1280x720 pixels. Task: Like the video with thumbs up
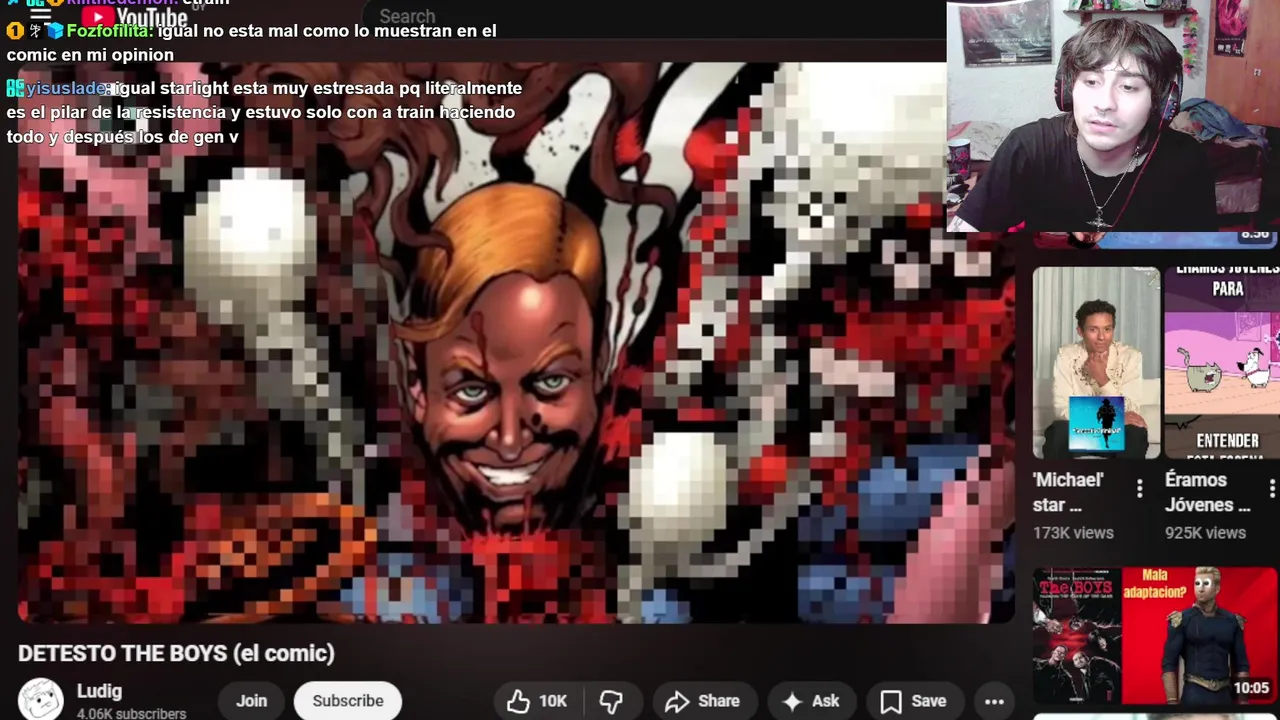pos(538,701)
